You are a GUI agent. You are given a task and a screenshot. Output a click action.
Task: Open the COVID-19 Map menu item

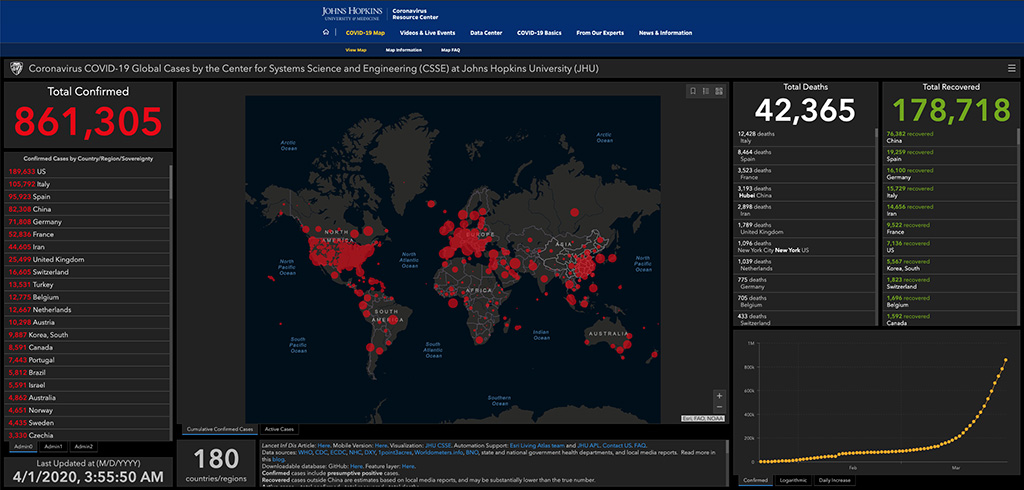coord(365,33)
